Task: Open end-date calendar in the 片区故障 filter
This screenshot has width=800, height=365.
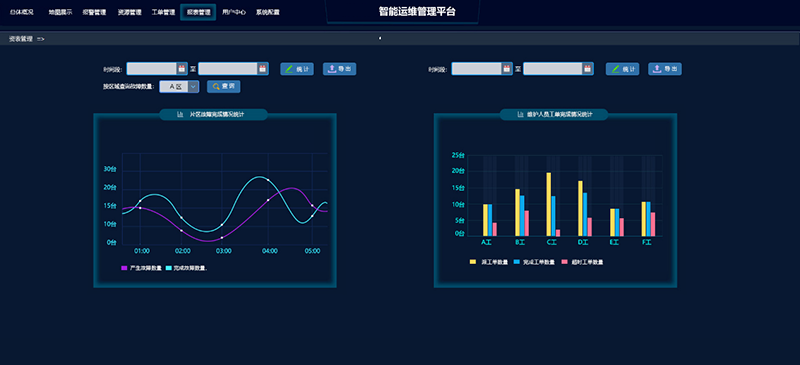Action: pyautogui.click(x=262, y=69)
